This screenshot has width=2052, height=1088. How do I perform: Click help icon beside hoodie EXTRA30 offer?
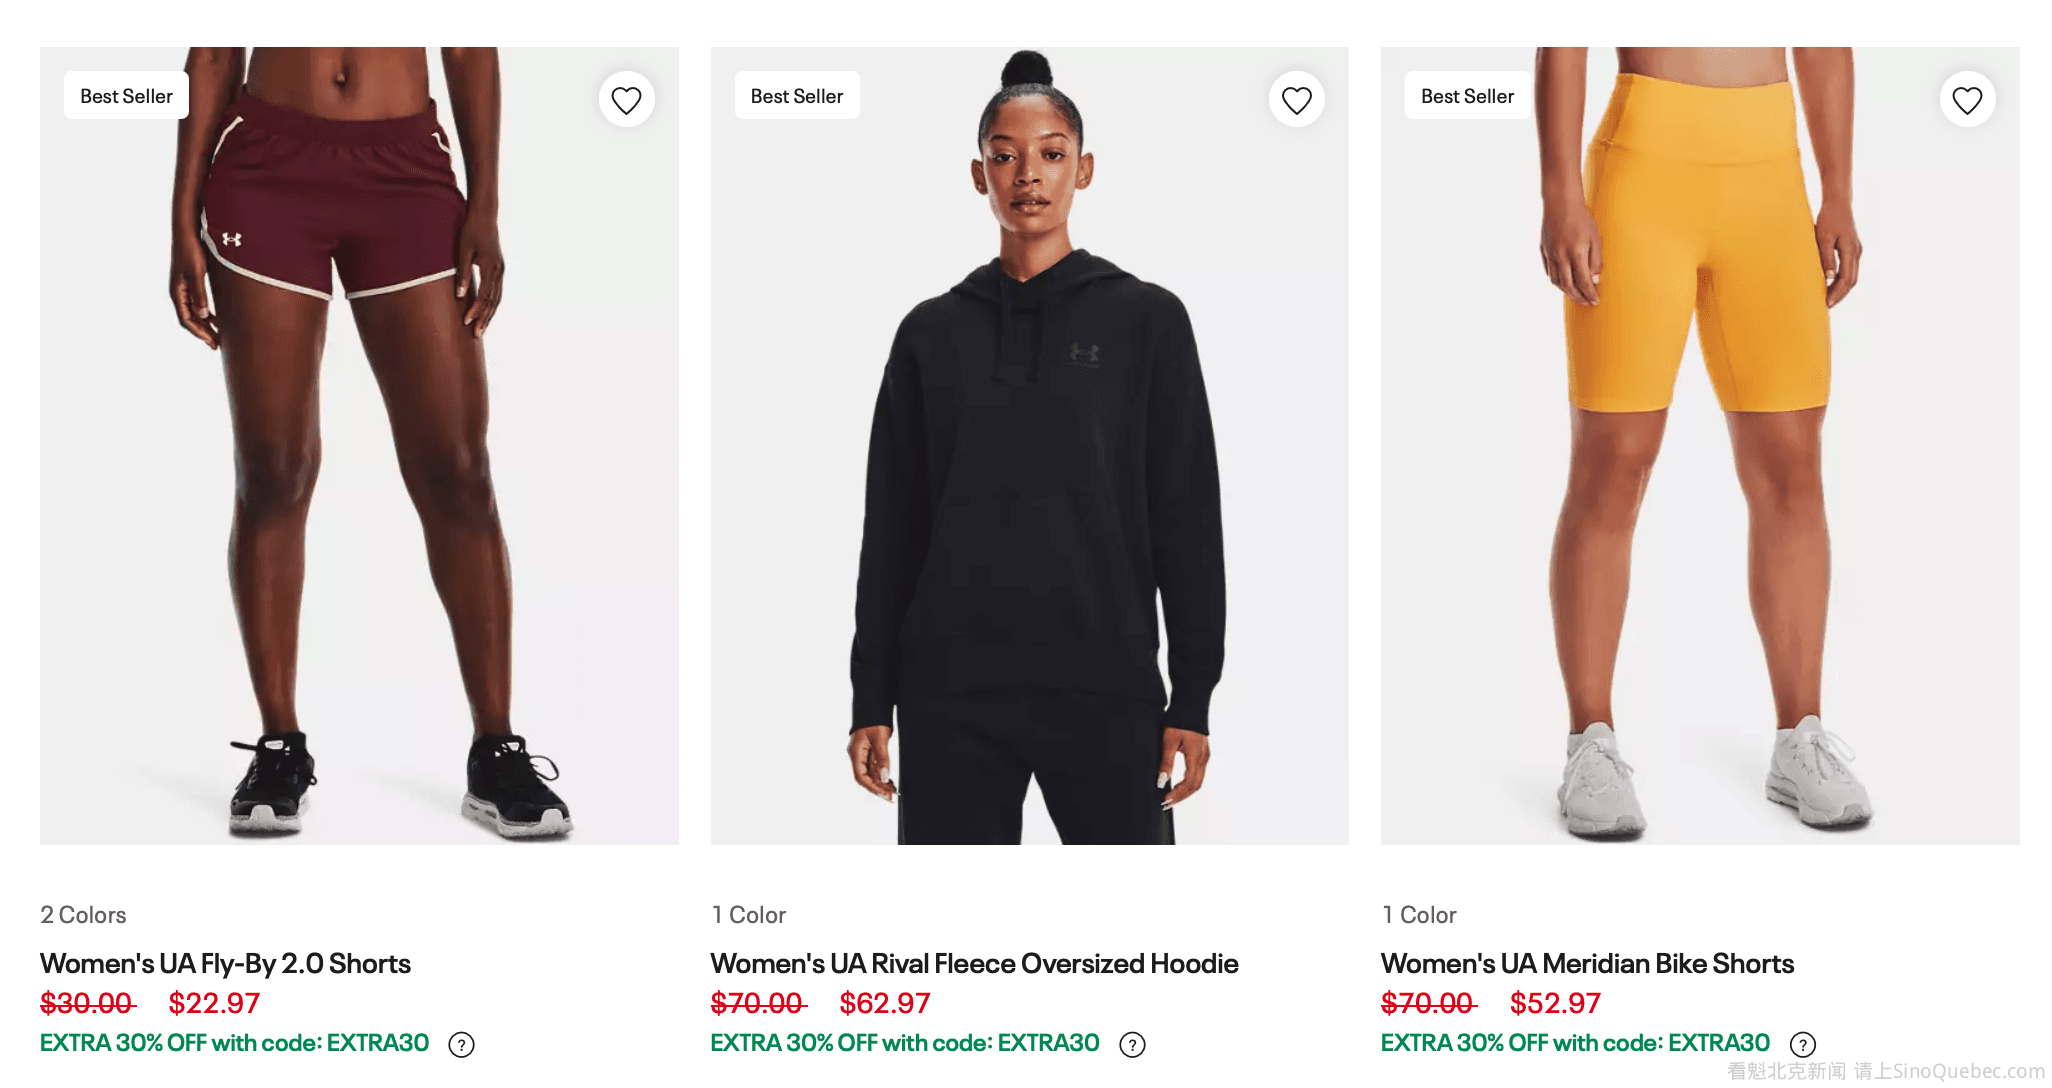coord(1132,1045)
